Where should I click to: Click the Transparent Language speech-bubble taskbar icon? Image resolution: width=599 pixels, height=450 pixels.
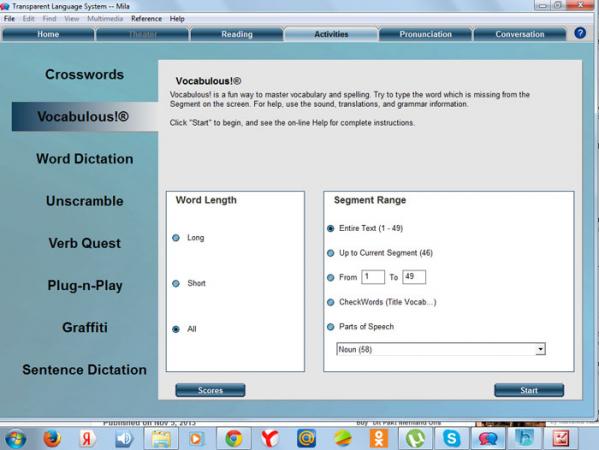(x=488, y=438)
